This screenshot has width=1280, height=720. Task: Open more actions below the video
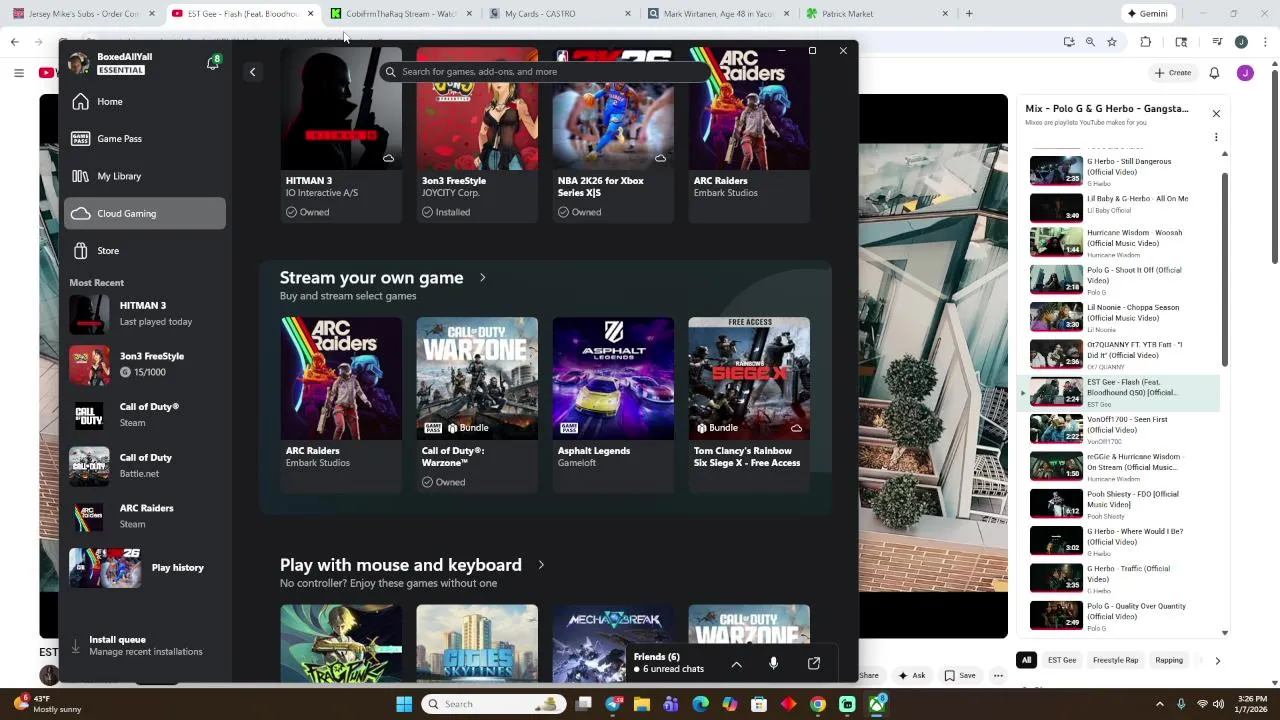tap(998, 676)
